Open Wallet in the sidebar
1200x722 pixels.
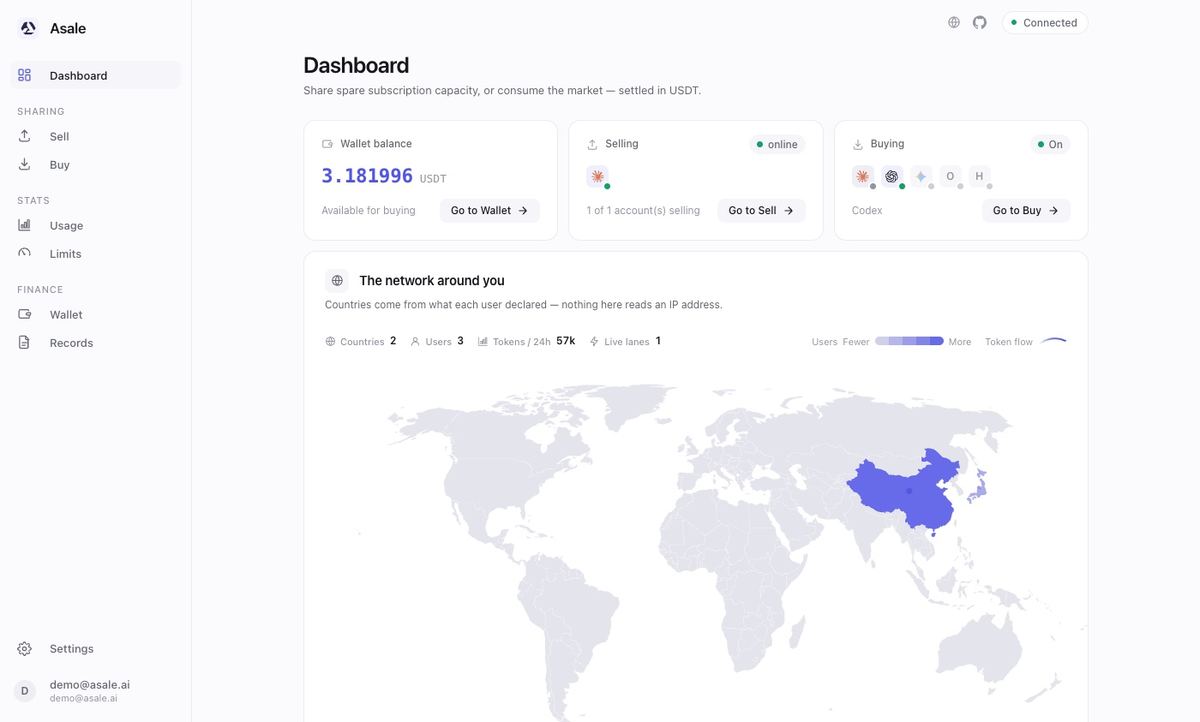pos(96,314)
